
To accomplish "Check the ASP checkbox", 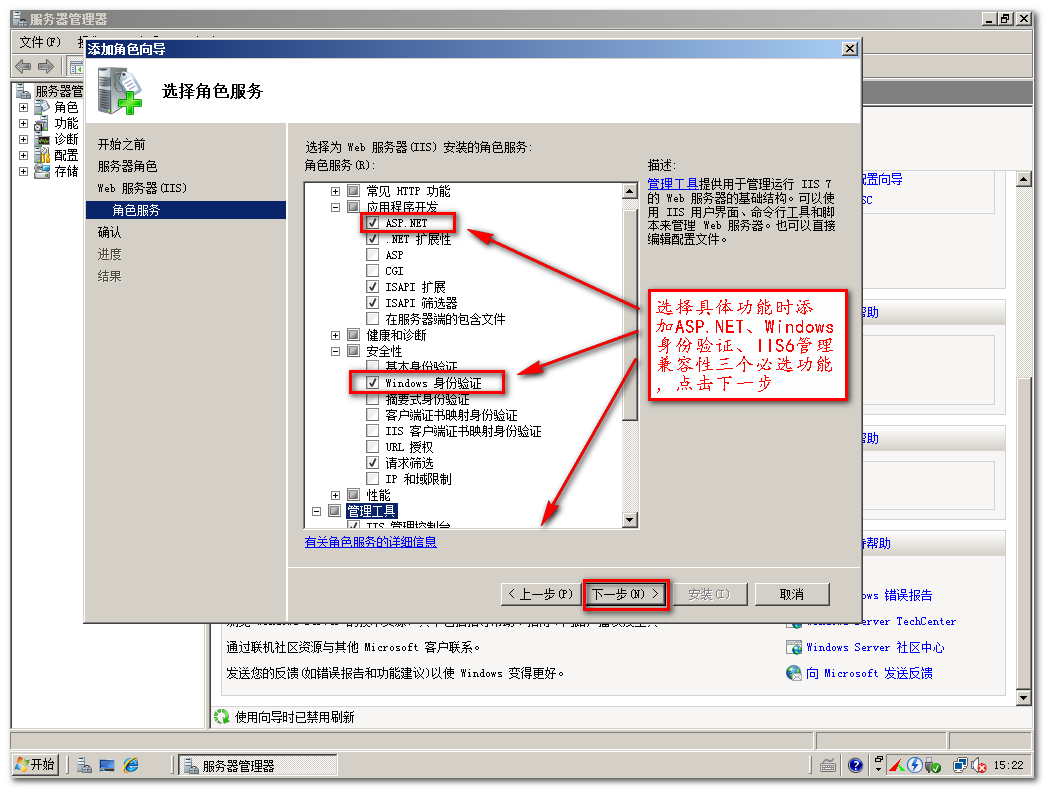I will [373, 255].
